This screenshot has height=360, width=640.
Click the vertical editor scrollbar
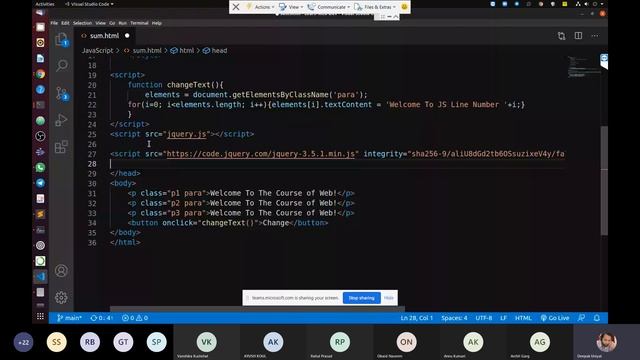click(604, 181)
